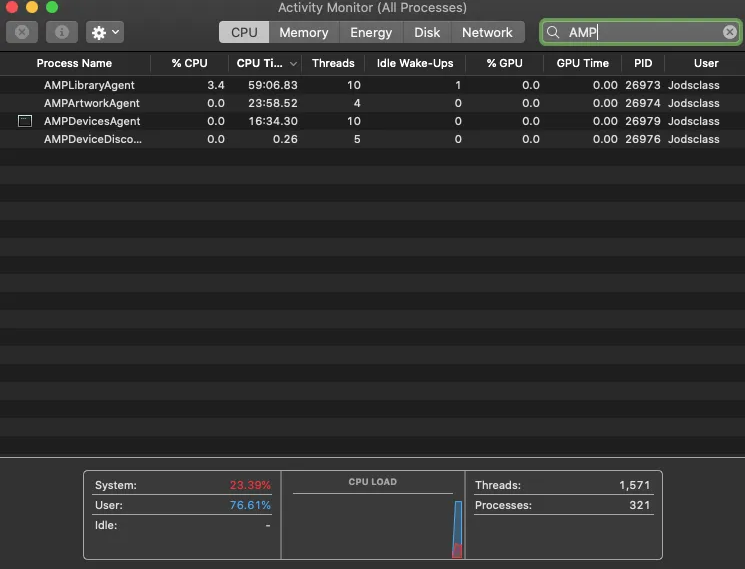Open the process info inspector button
This screenshot has width=745, height=569.
[62, 32]
